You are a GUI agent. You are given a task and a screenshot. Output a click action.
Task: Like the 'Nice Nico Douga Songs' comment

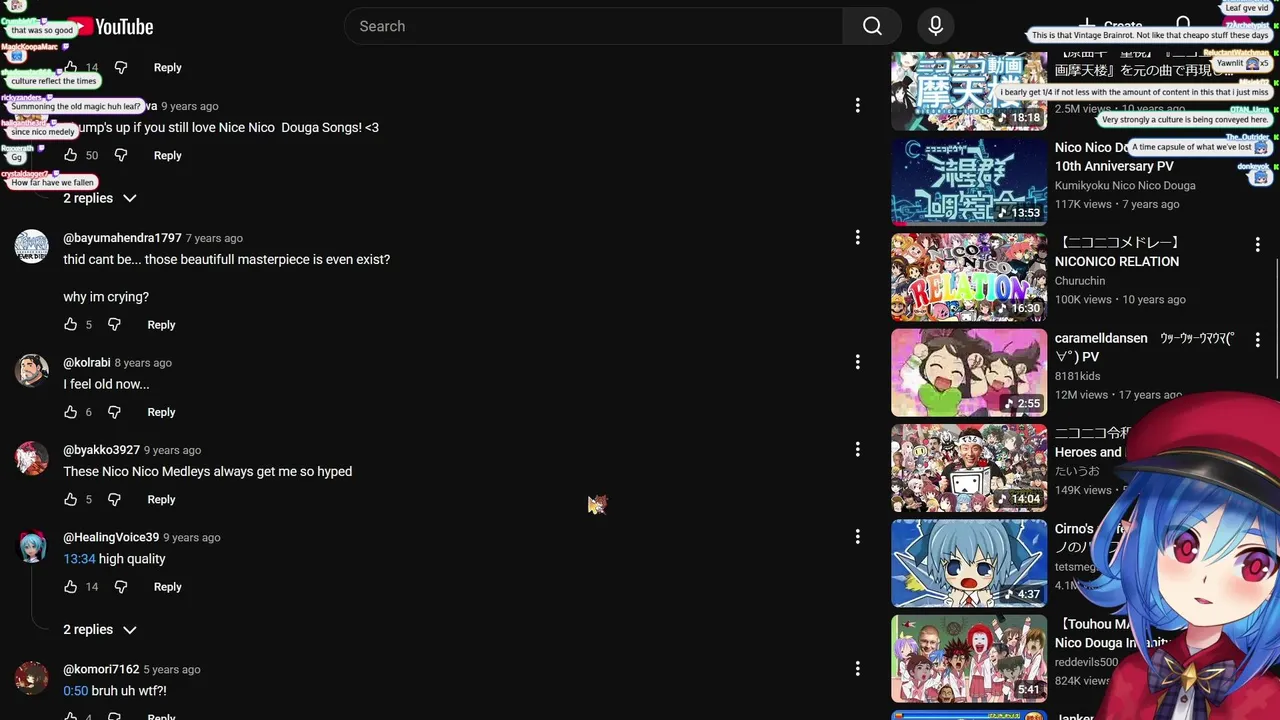(70, 155)
